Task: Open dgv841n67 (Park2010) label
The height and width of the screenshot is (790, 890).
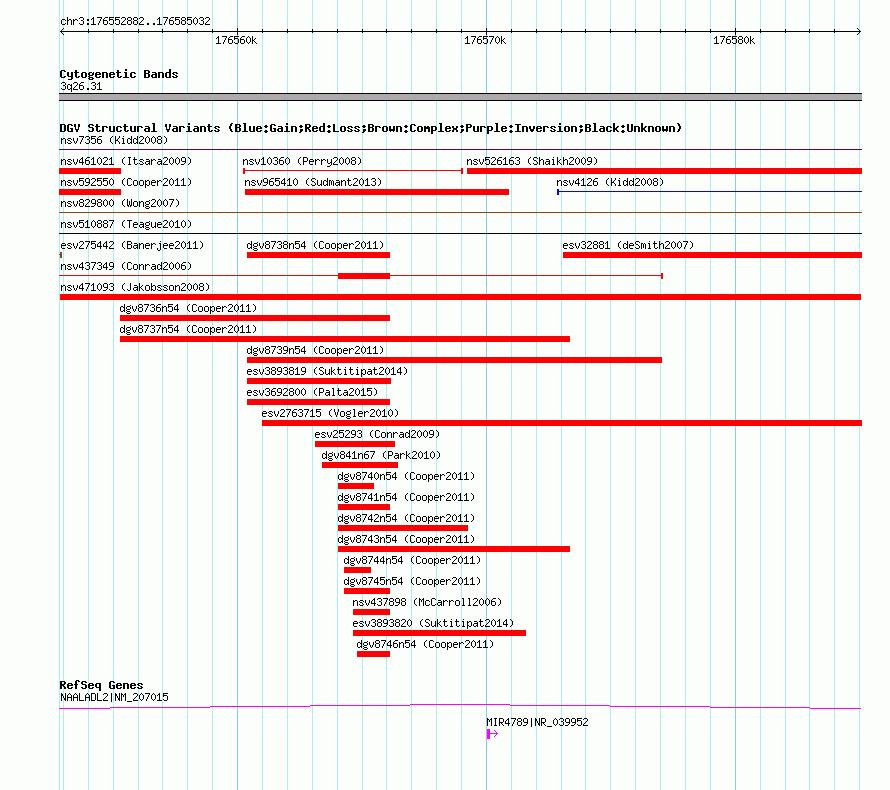Action: [381, 455]
